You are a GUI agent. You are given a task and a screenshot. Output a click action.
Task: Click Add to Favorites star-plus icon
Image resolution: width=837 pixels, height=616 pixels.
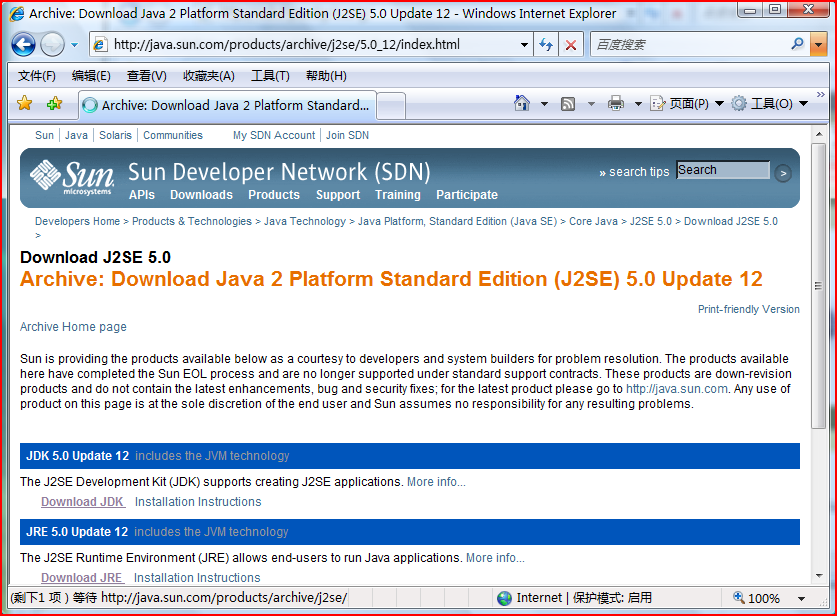point(54,103)
